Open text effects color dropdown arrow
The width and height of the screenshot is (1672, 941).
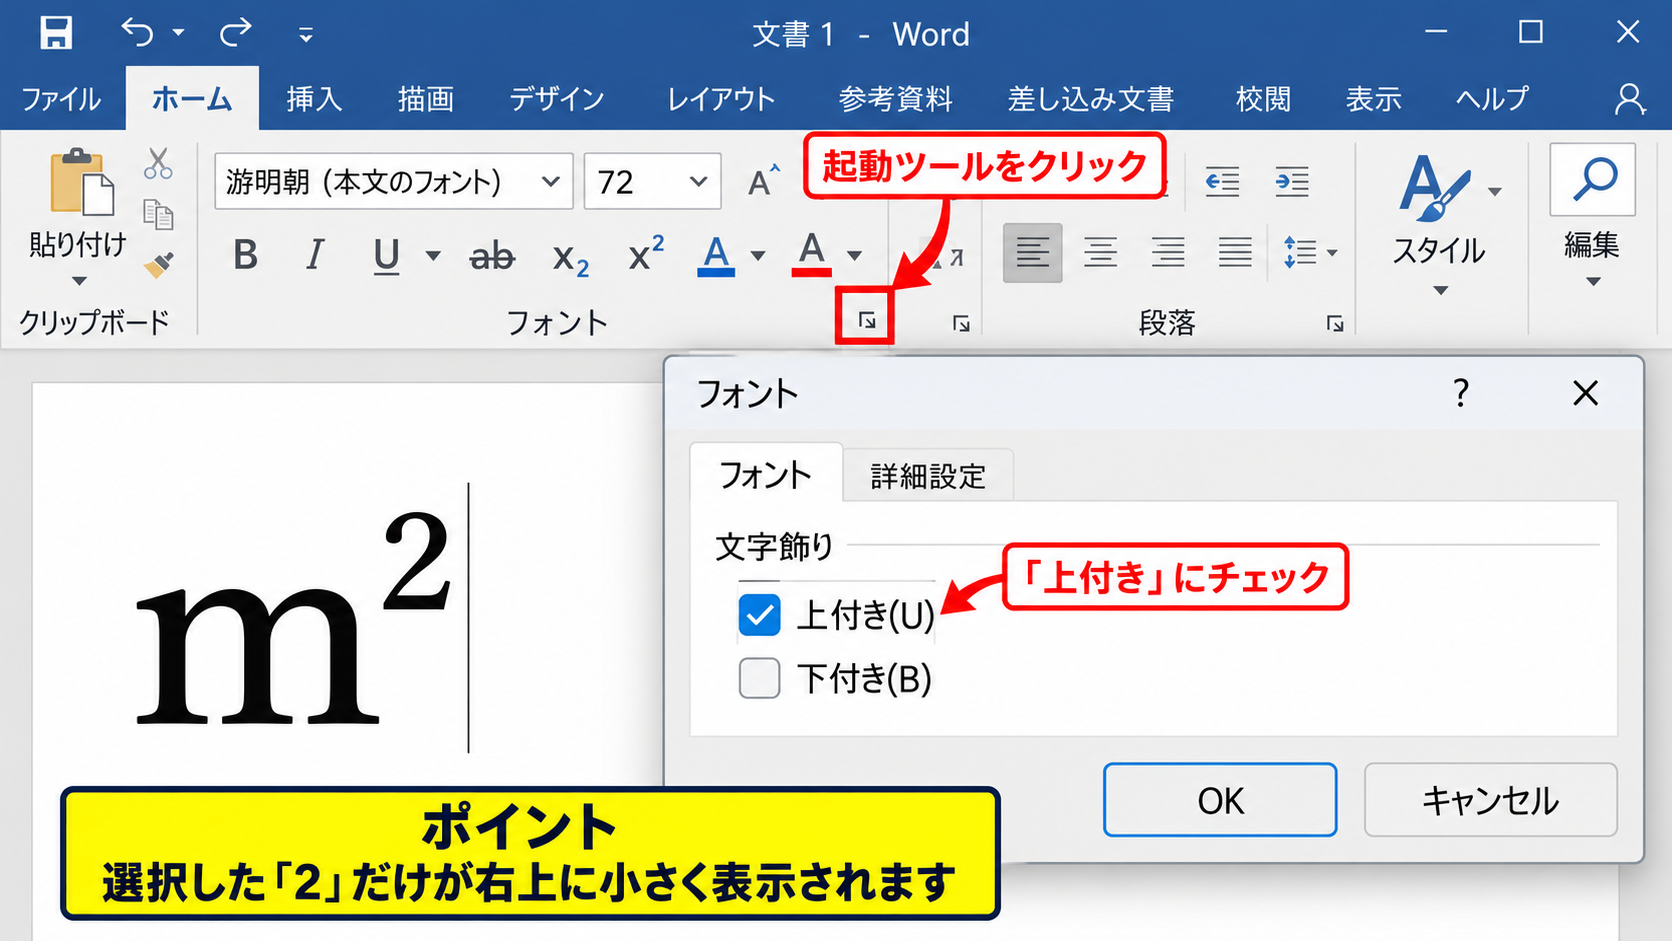point(758,256)
